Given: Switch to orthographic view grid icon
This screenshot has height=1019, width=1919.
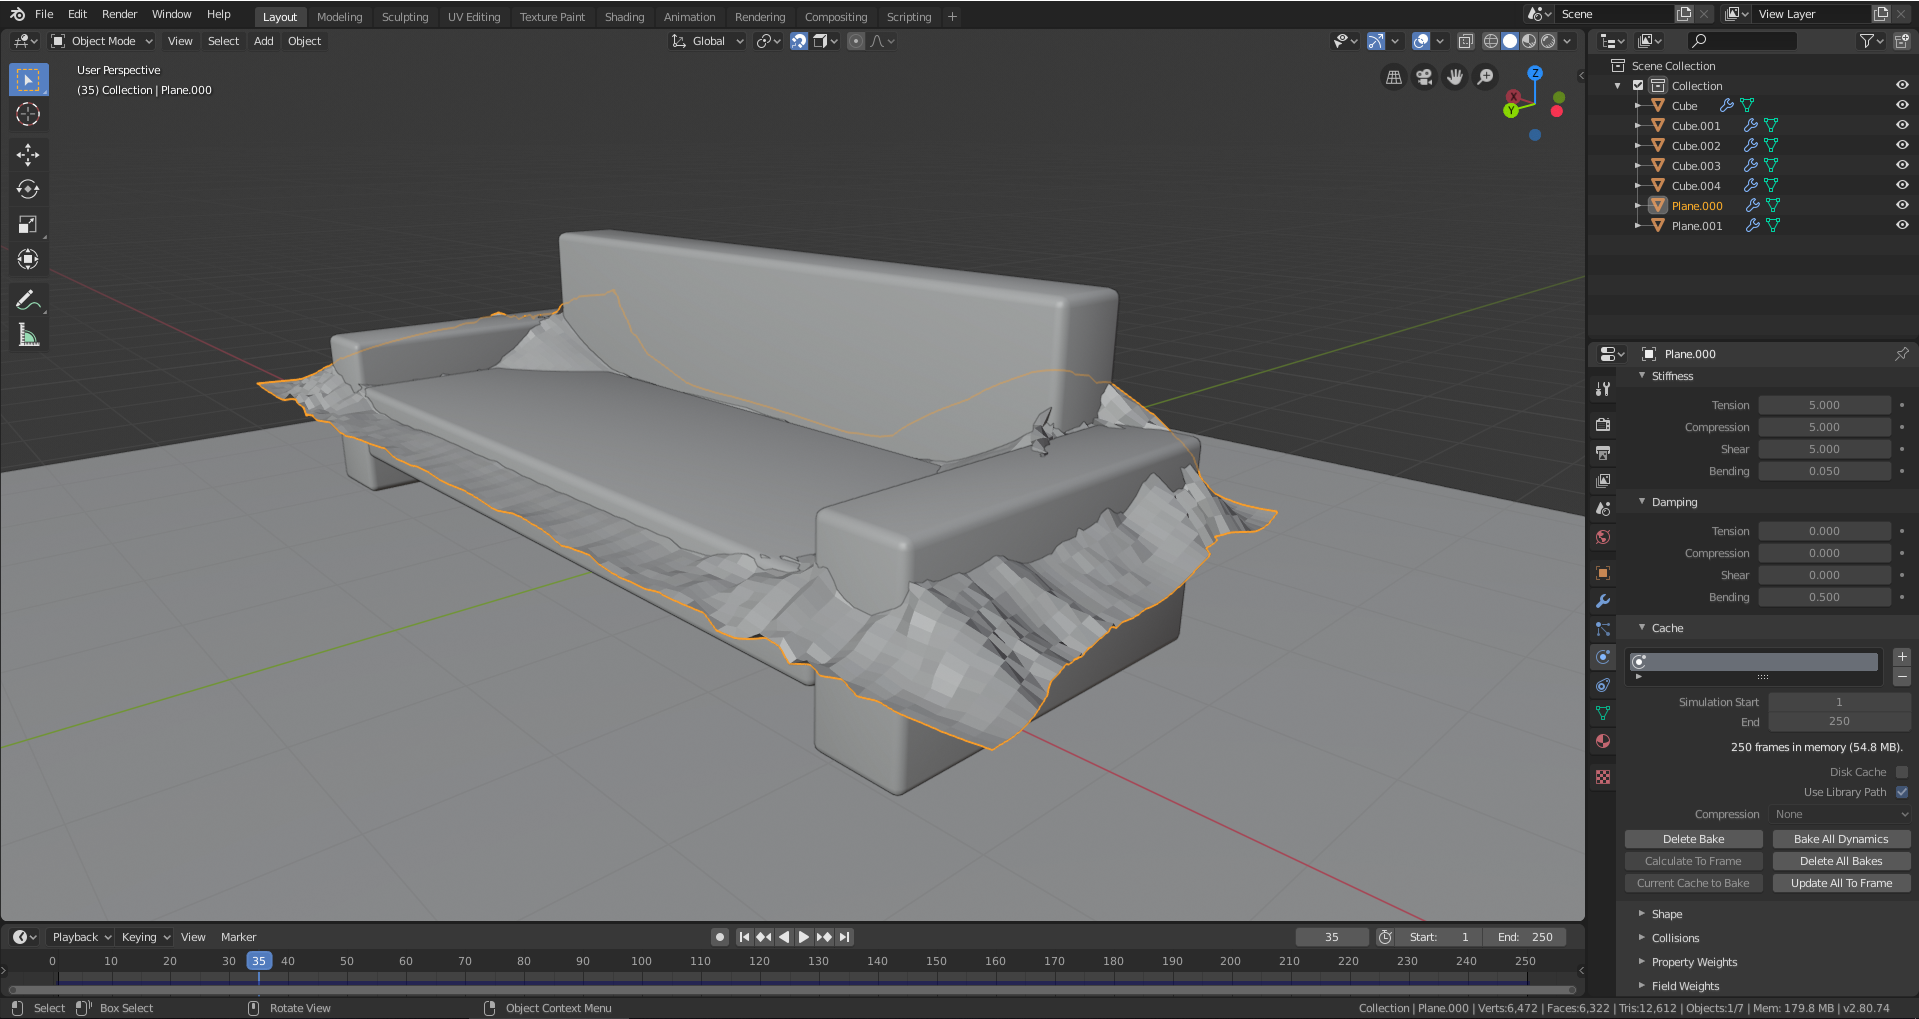Looking at the screenshot, I should (1393, 77).
